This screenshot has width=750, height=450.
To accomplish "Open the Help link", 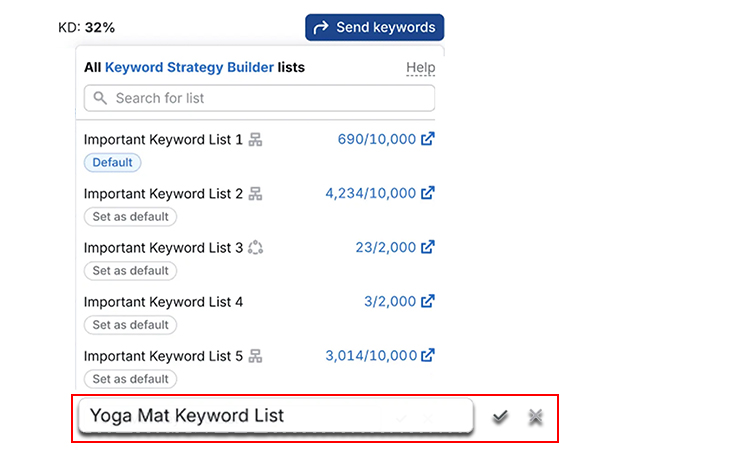I will pos(420,67).
